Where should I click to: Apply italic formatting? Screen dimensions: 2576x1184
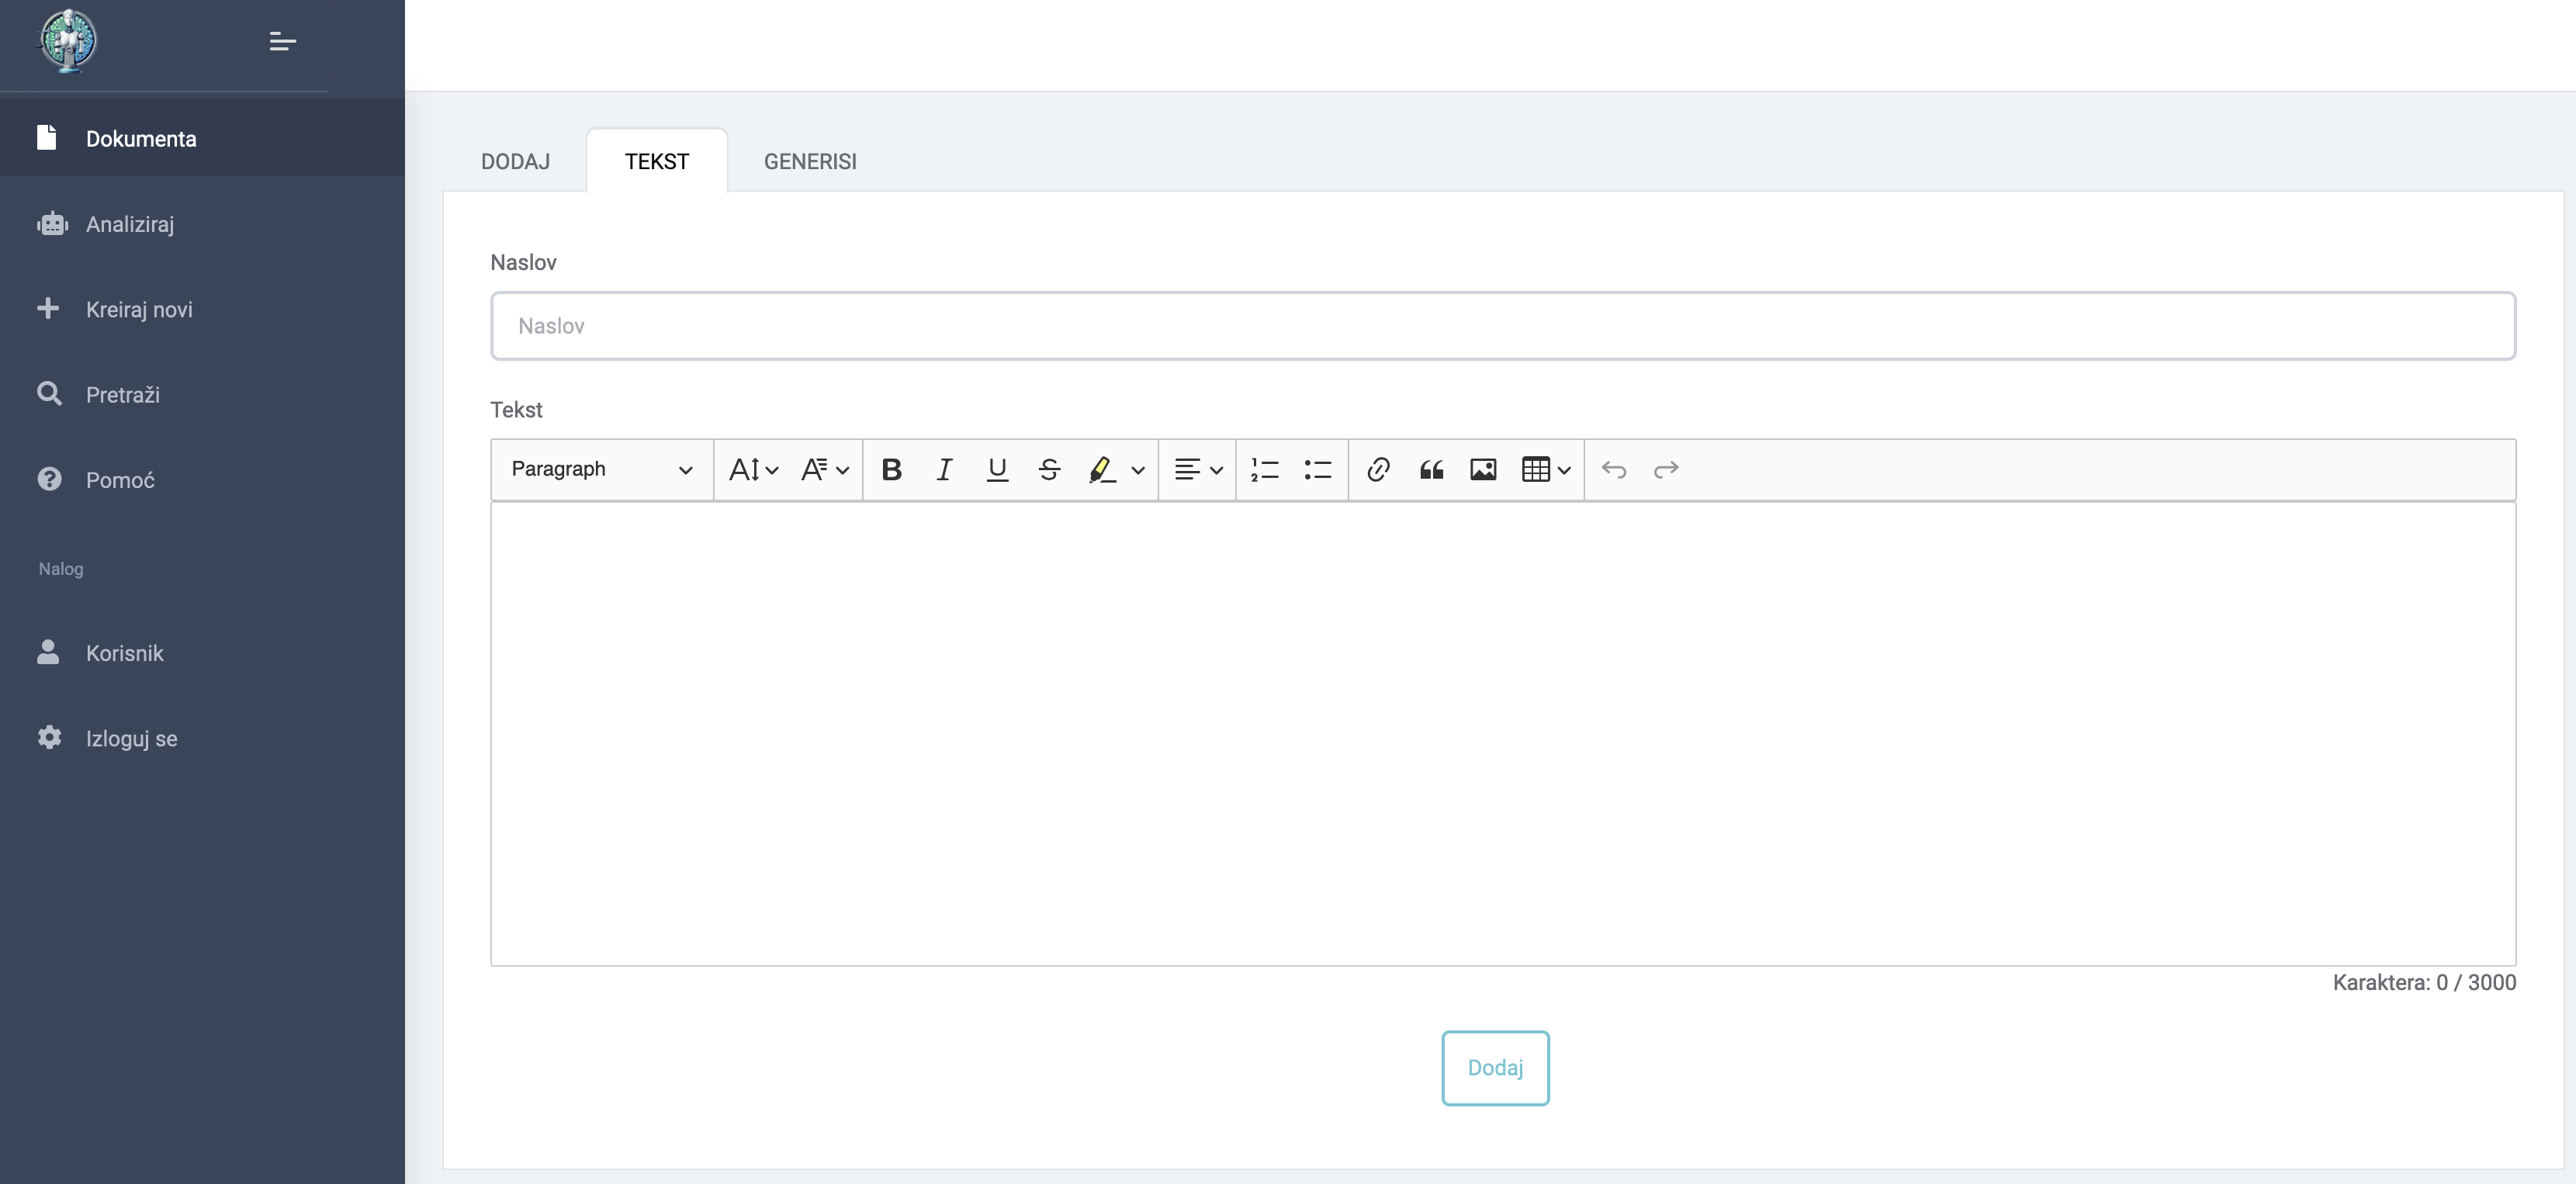944,469
